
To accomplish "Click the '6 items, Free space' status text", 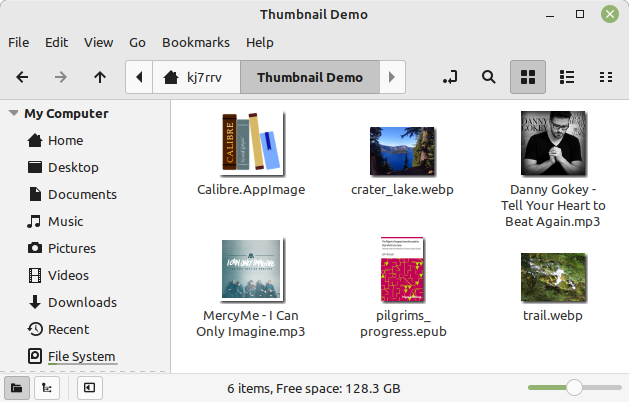I will (x=314, y=388).
